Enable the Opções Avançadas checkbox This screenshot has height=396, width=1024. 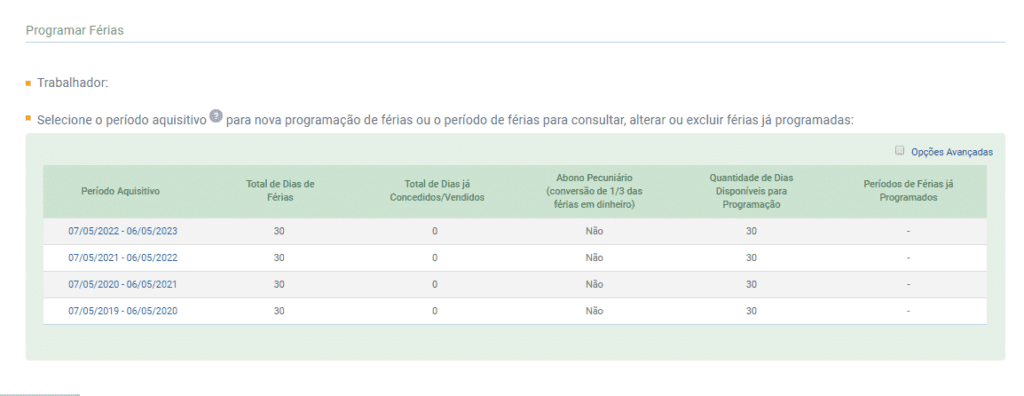click(x=899, y=151)
